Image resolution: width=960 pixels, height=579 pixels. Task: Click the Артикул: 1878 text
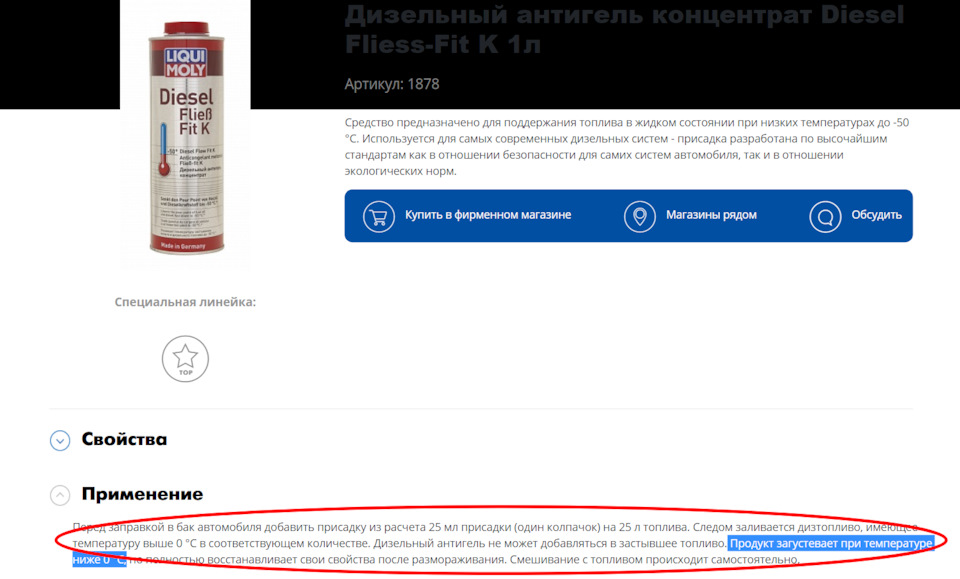[392, 84]
